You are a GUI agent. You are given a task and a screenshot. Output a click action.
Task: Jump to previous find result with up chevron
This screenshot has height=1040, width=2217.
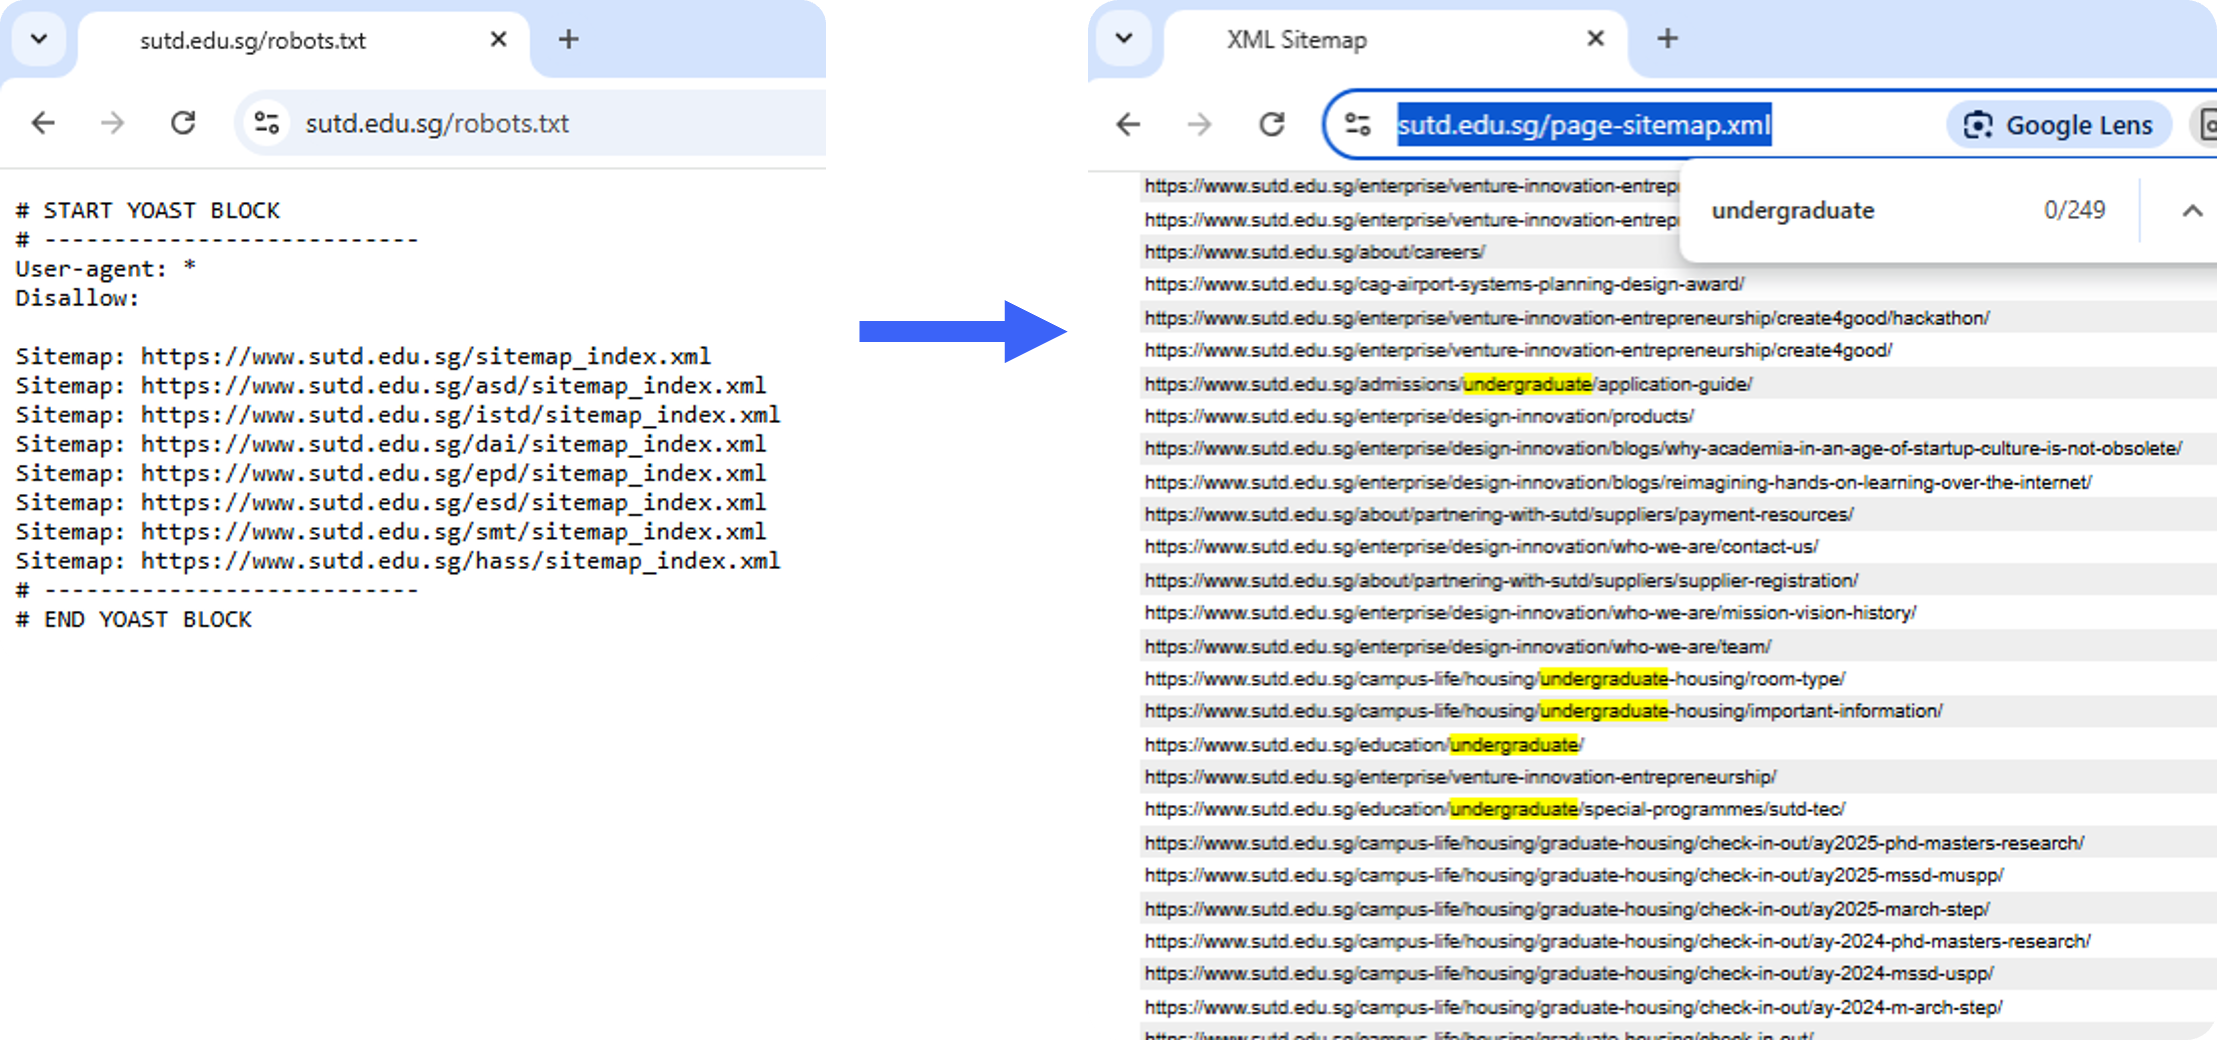(2192, 211)
